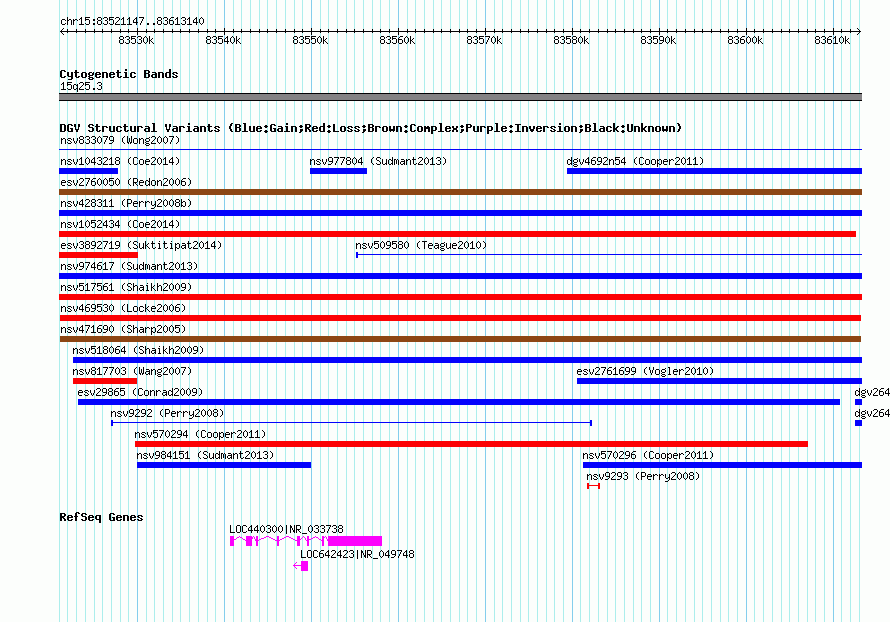Click the gray 15q25.3 cytogenetic band bar

(x=460, y=97)
